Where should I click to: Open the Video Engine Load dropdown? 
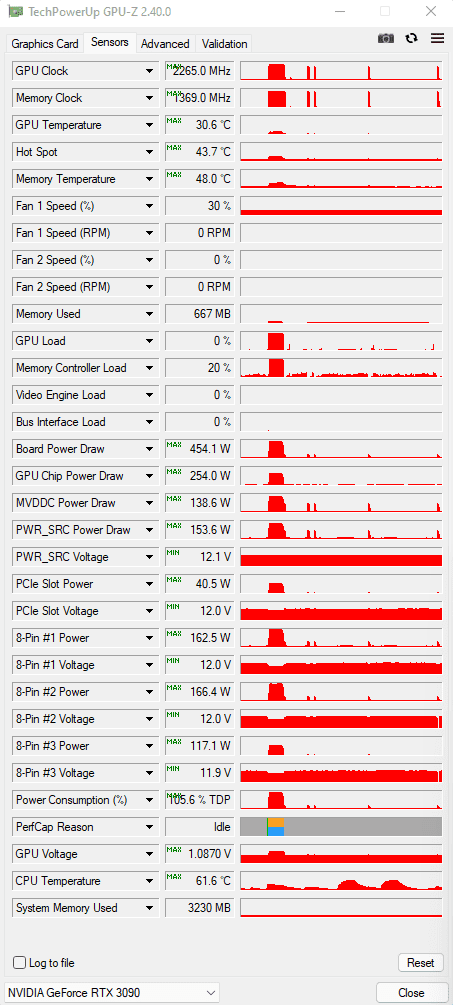[x=149, y=395]
